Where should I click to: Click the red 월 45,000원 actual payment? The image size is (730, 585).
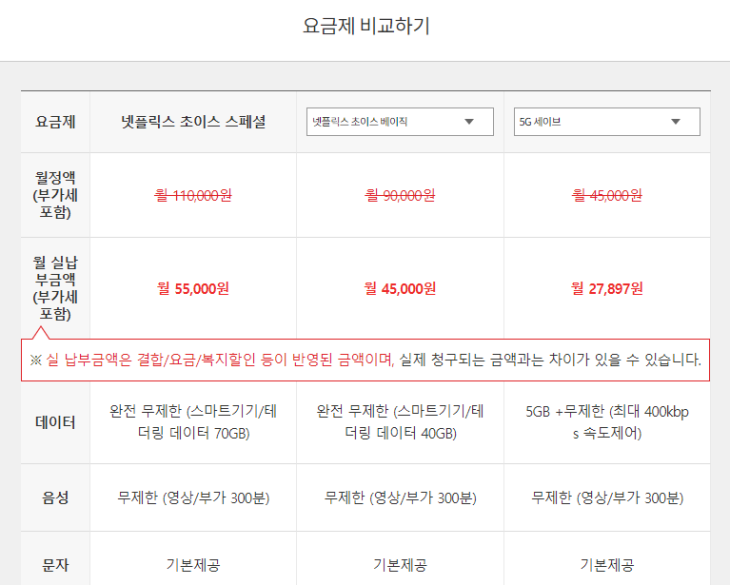400,289
